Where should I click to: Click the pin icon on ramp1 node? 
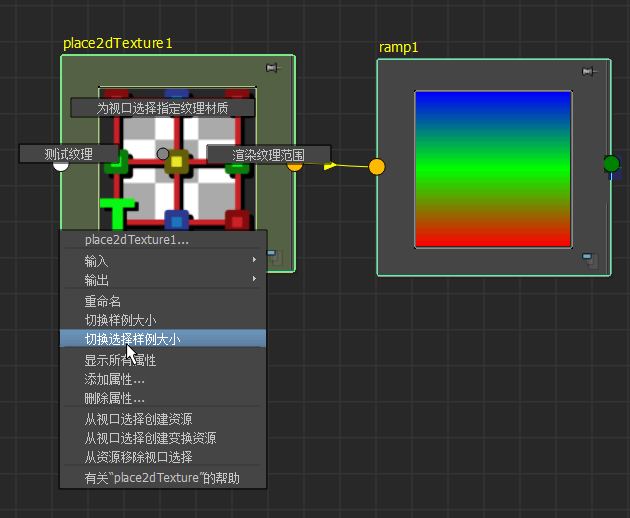(589, 72)
